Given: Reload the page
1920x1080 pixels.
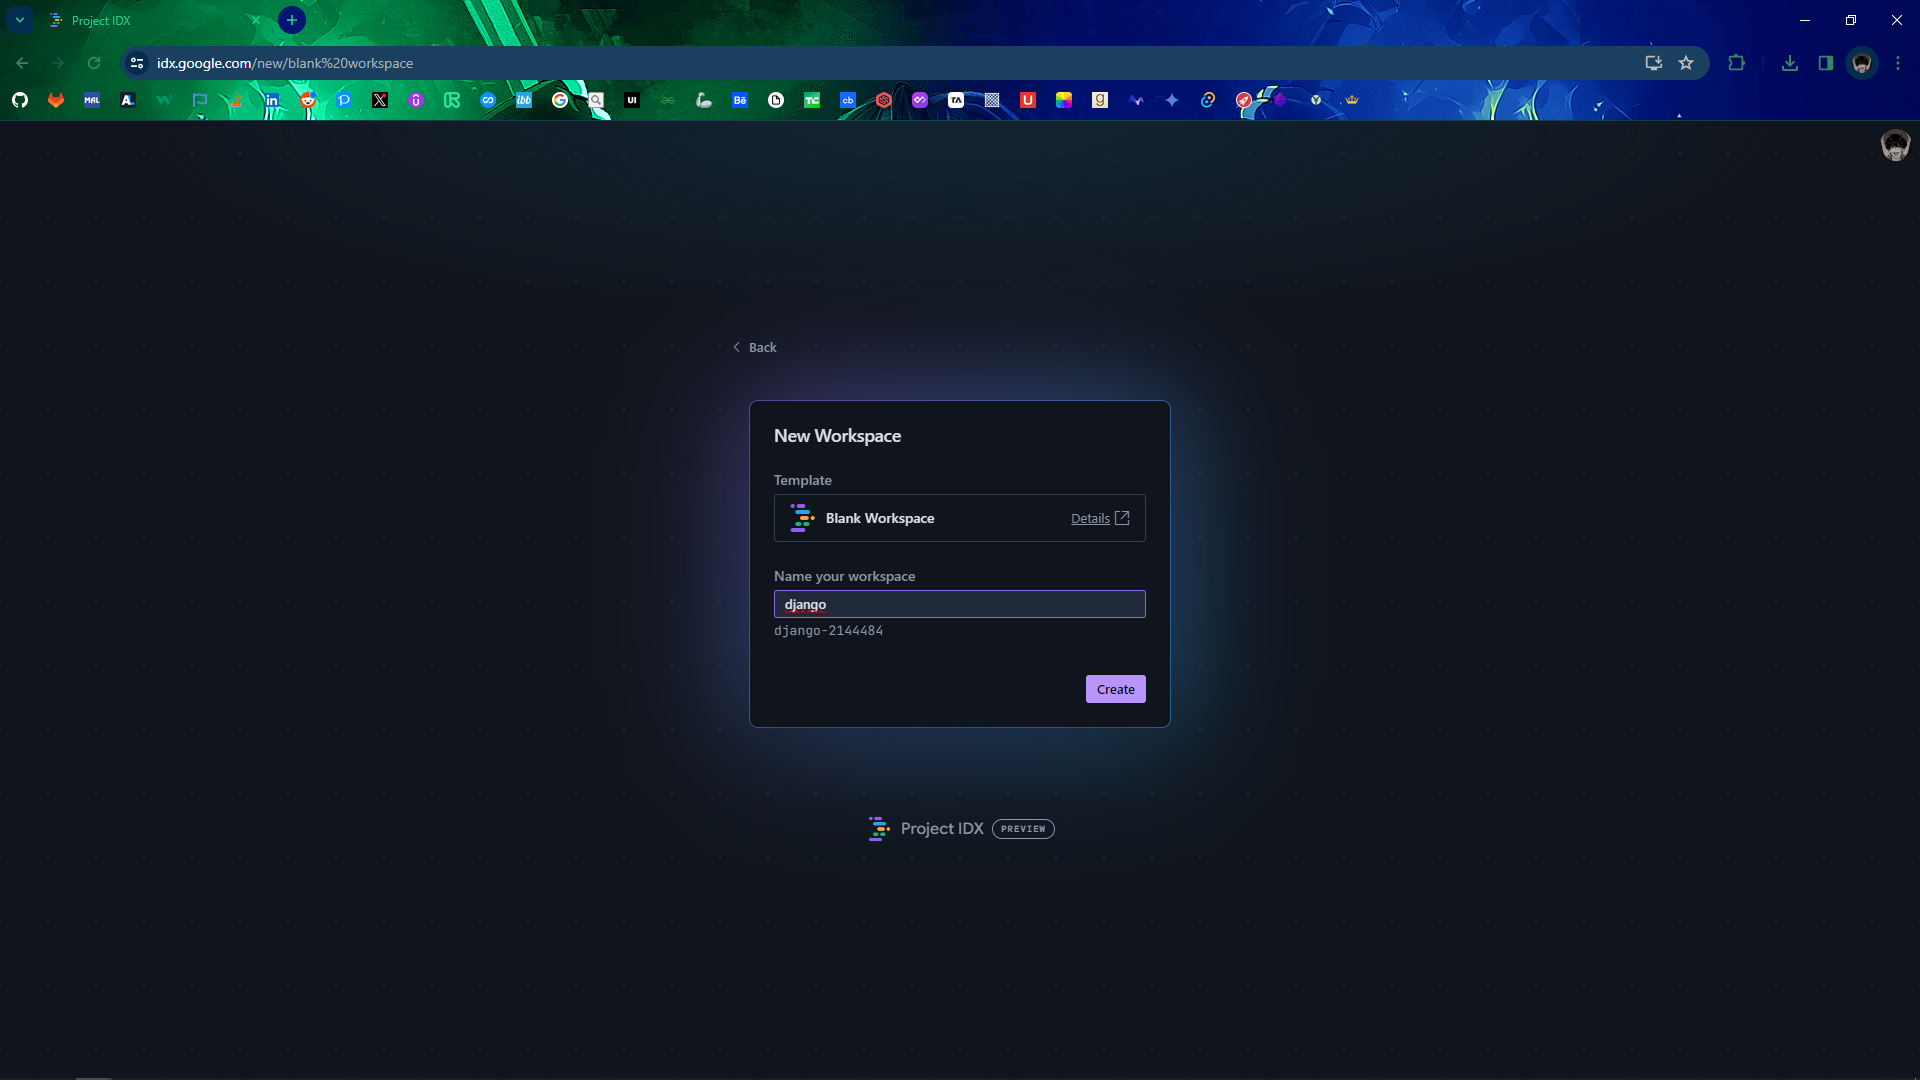Looking at the screenshot, I should coord(94,63).
